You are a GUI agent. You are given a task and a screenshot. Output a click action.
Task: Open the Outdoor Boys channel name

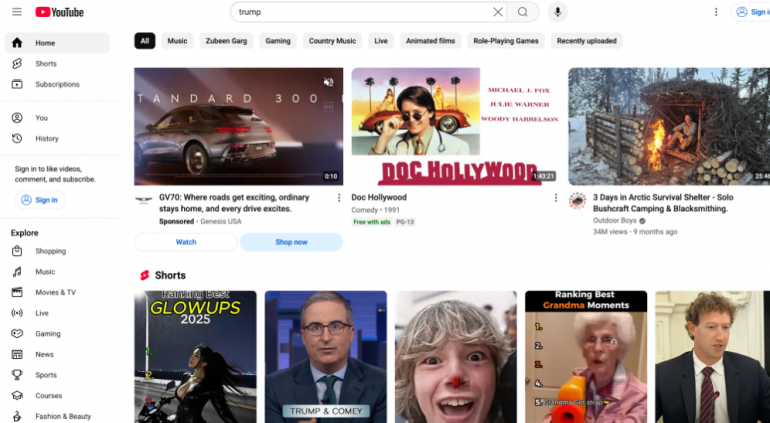(x=615, y=221)
